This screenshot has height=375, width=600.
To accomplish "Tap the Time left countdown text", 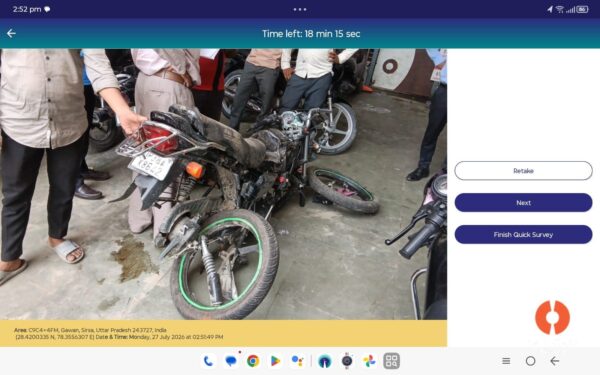I will tap(311, 34).
